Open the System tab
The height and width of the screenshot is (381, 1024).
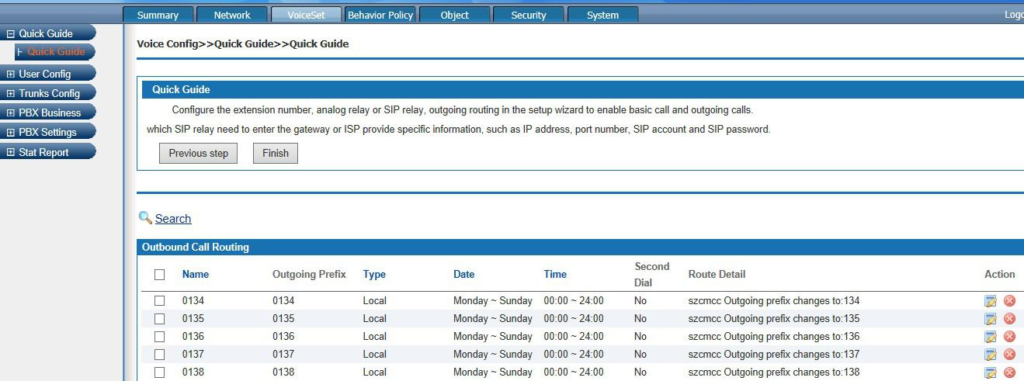[x=602, y=15]
